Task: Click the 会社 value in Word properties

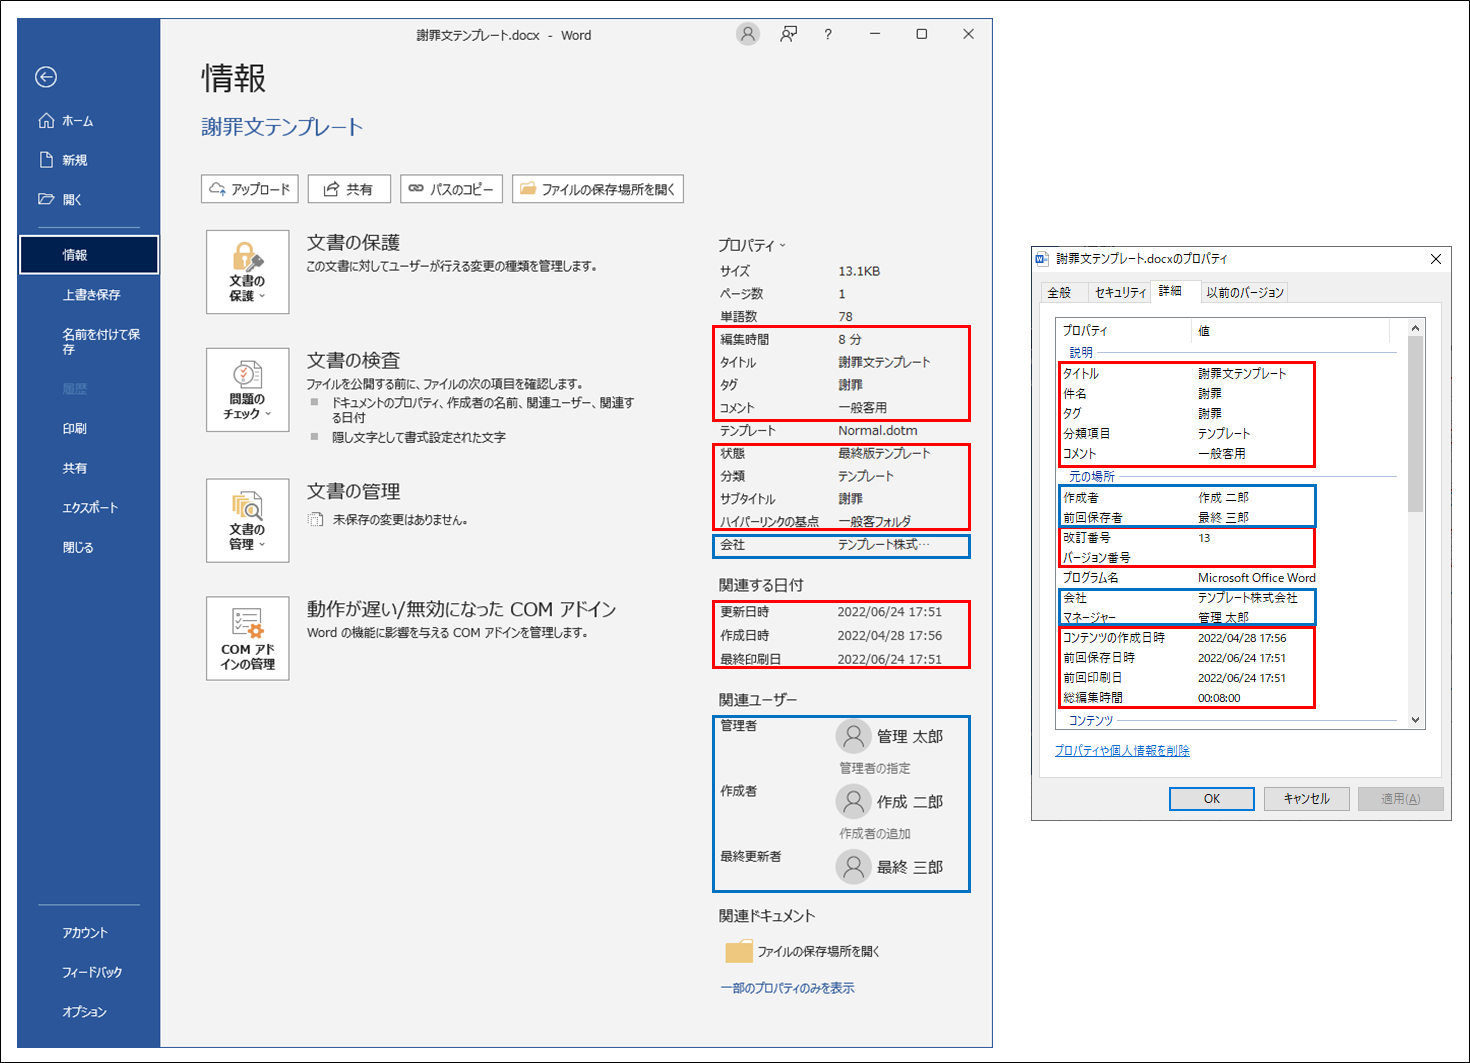Action: click(x=884, y=545)
